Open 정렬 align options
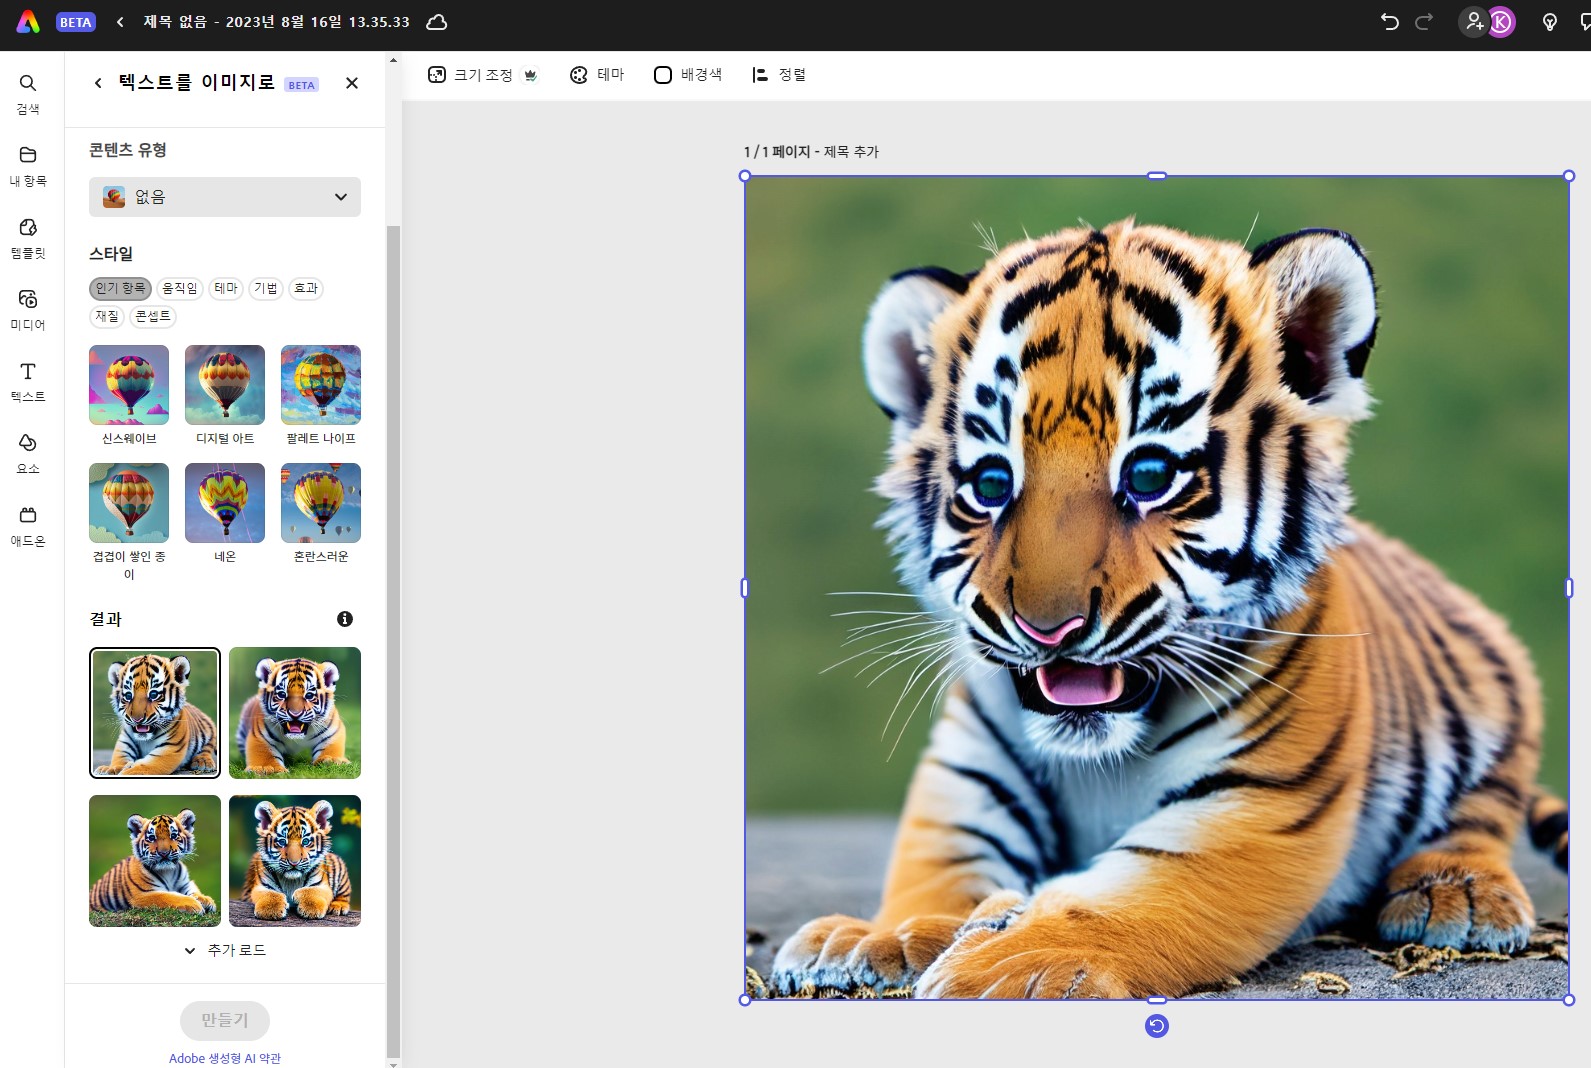Screen dimensions: 1591x1068 (x=779, y=75)
